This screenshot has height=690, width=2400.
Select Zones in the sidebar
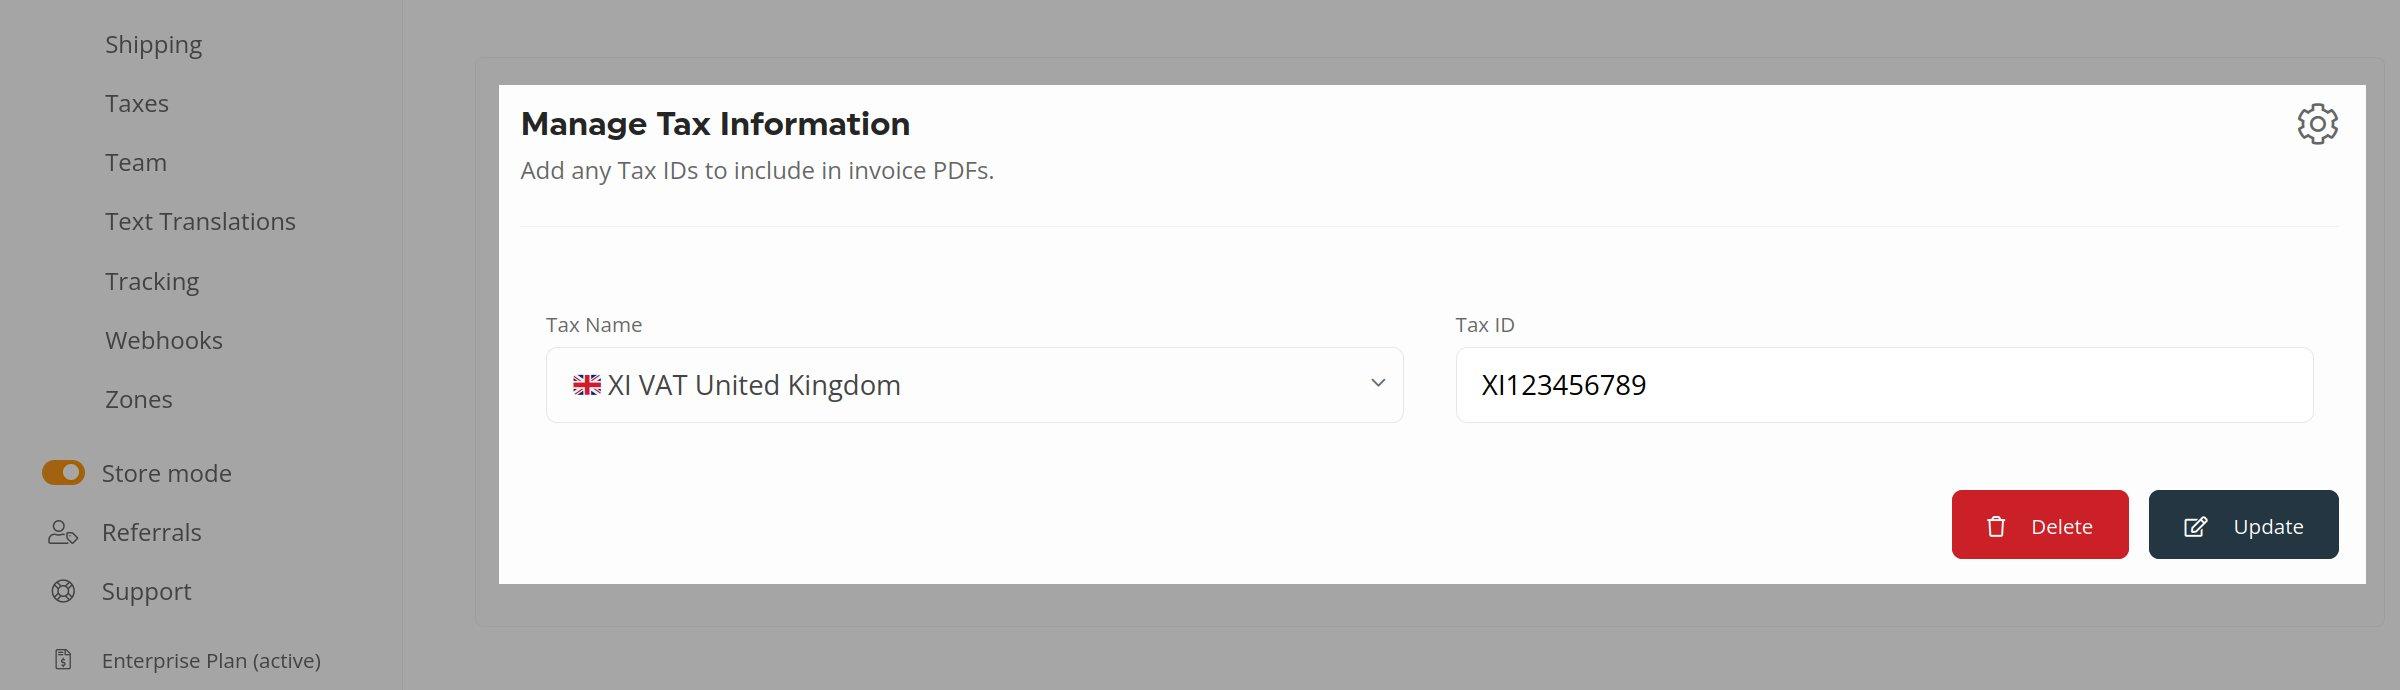[x=139, y=400]
